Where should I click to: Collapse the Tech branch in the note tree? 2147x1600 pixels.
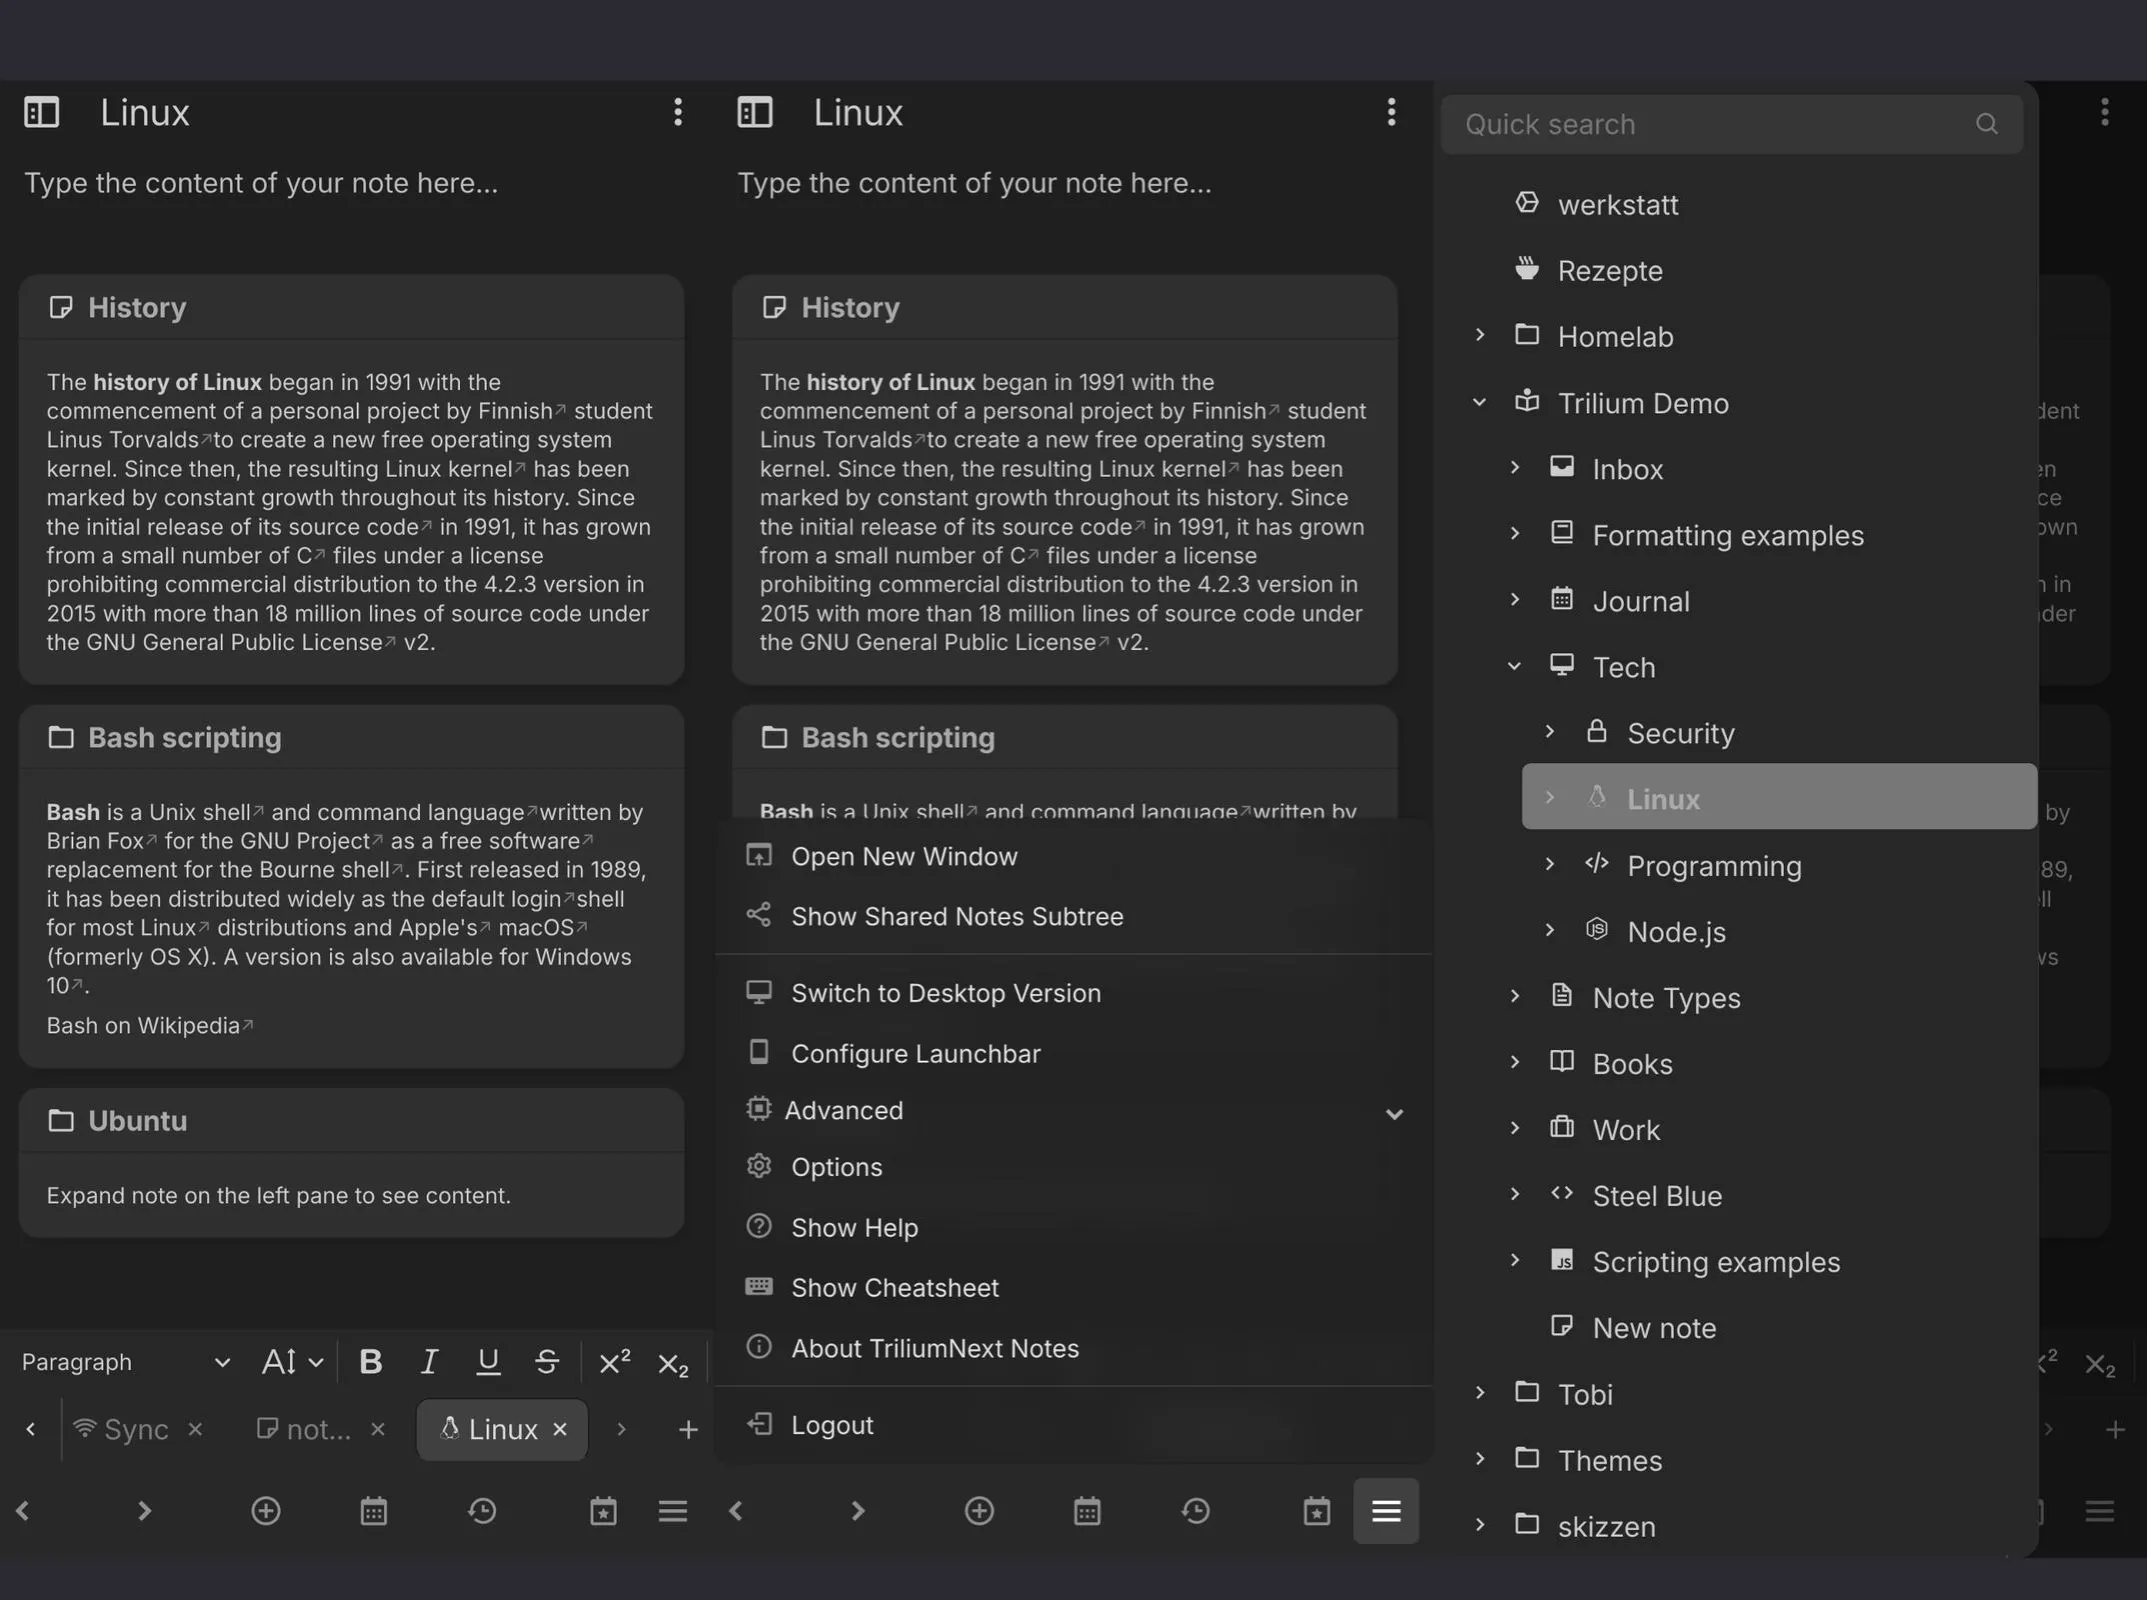click(1512, 665)
